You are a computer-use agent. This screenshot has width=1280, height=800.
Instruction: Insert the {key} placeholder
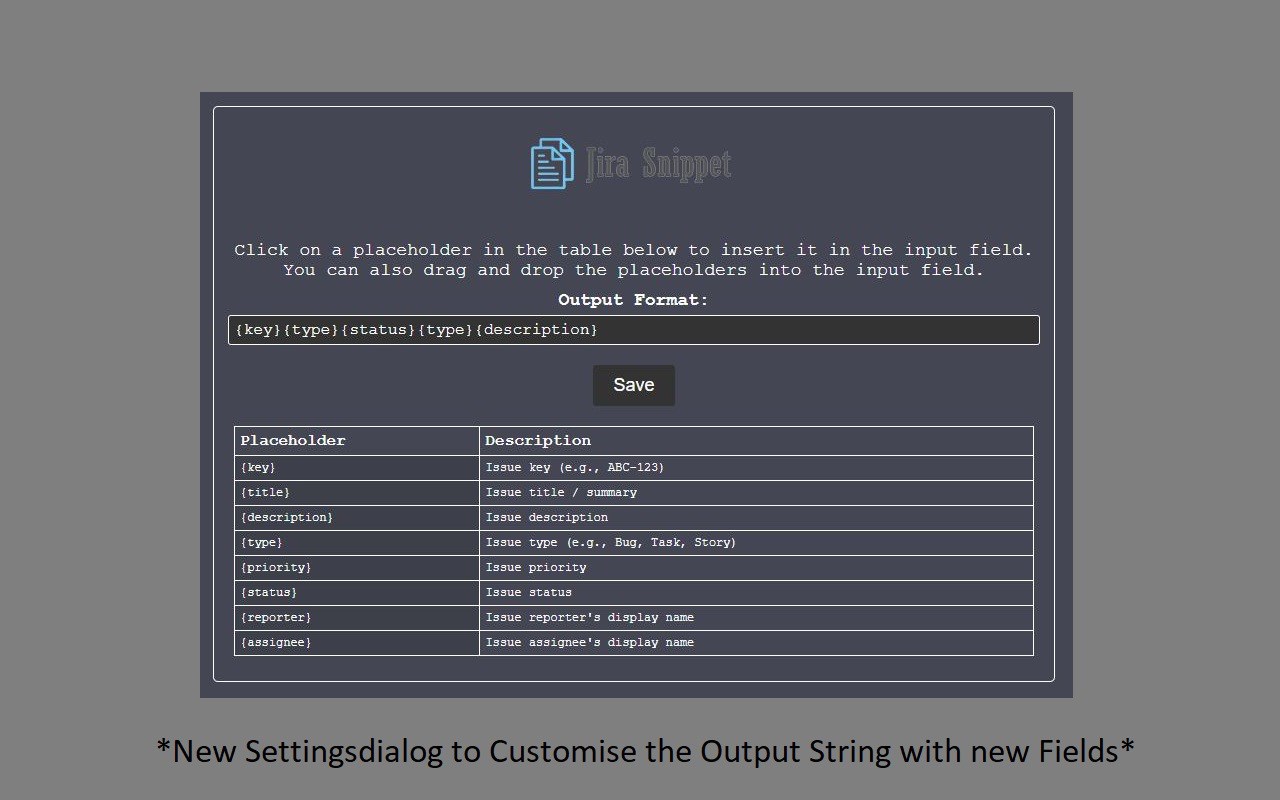357,468
